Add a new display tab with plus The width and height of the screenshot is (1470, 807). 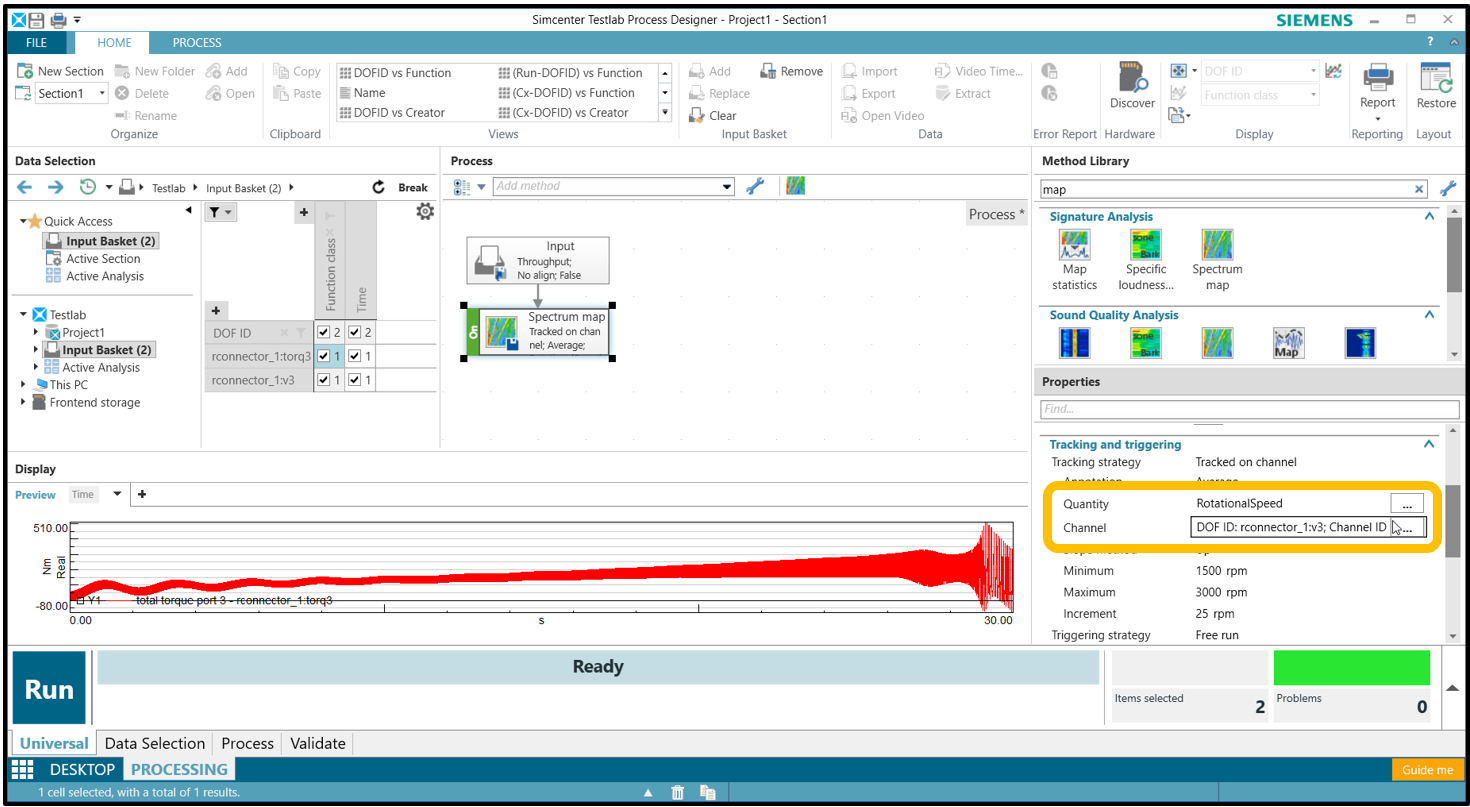click(142, 494)
